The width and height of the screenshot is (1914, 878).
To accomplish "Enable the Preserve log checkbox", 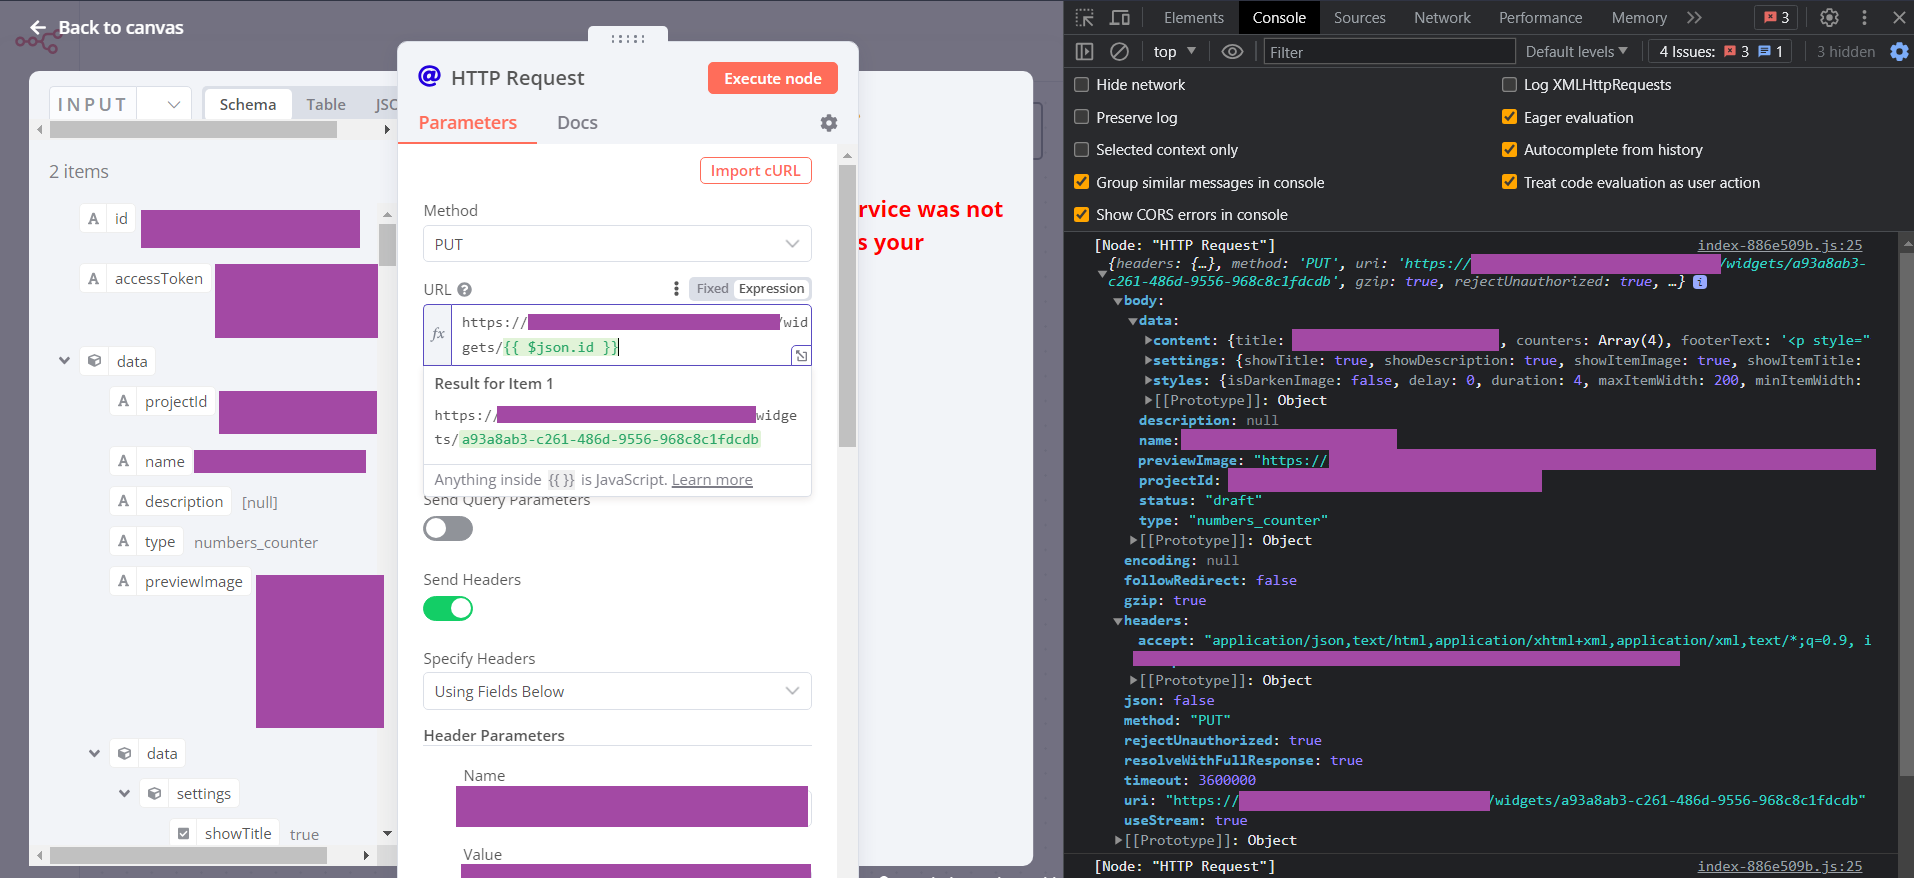I will pyautogui.click(x=1081, y=118).
